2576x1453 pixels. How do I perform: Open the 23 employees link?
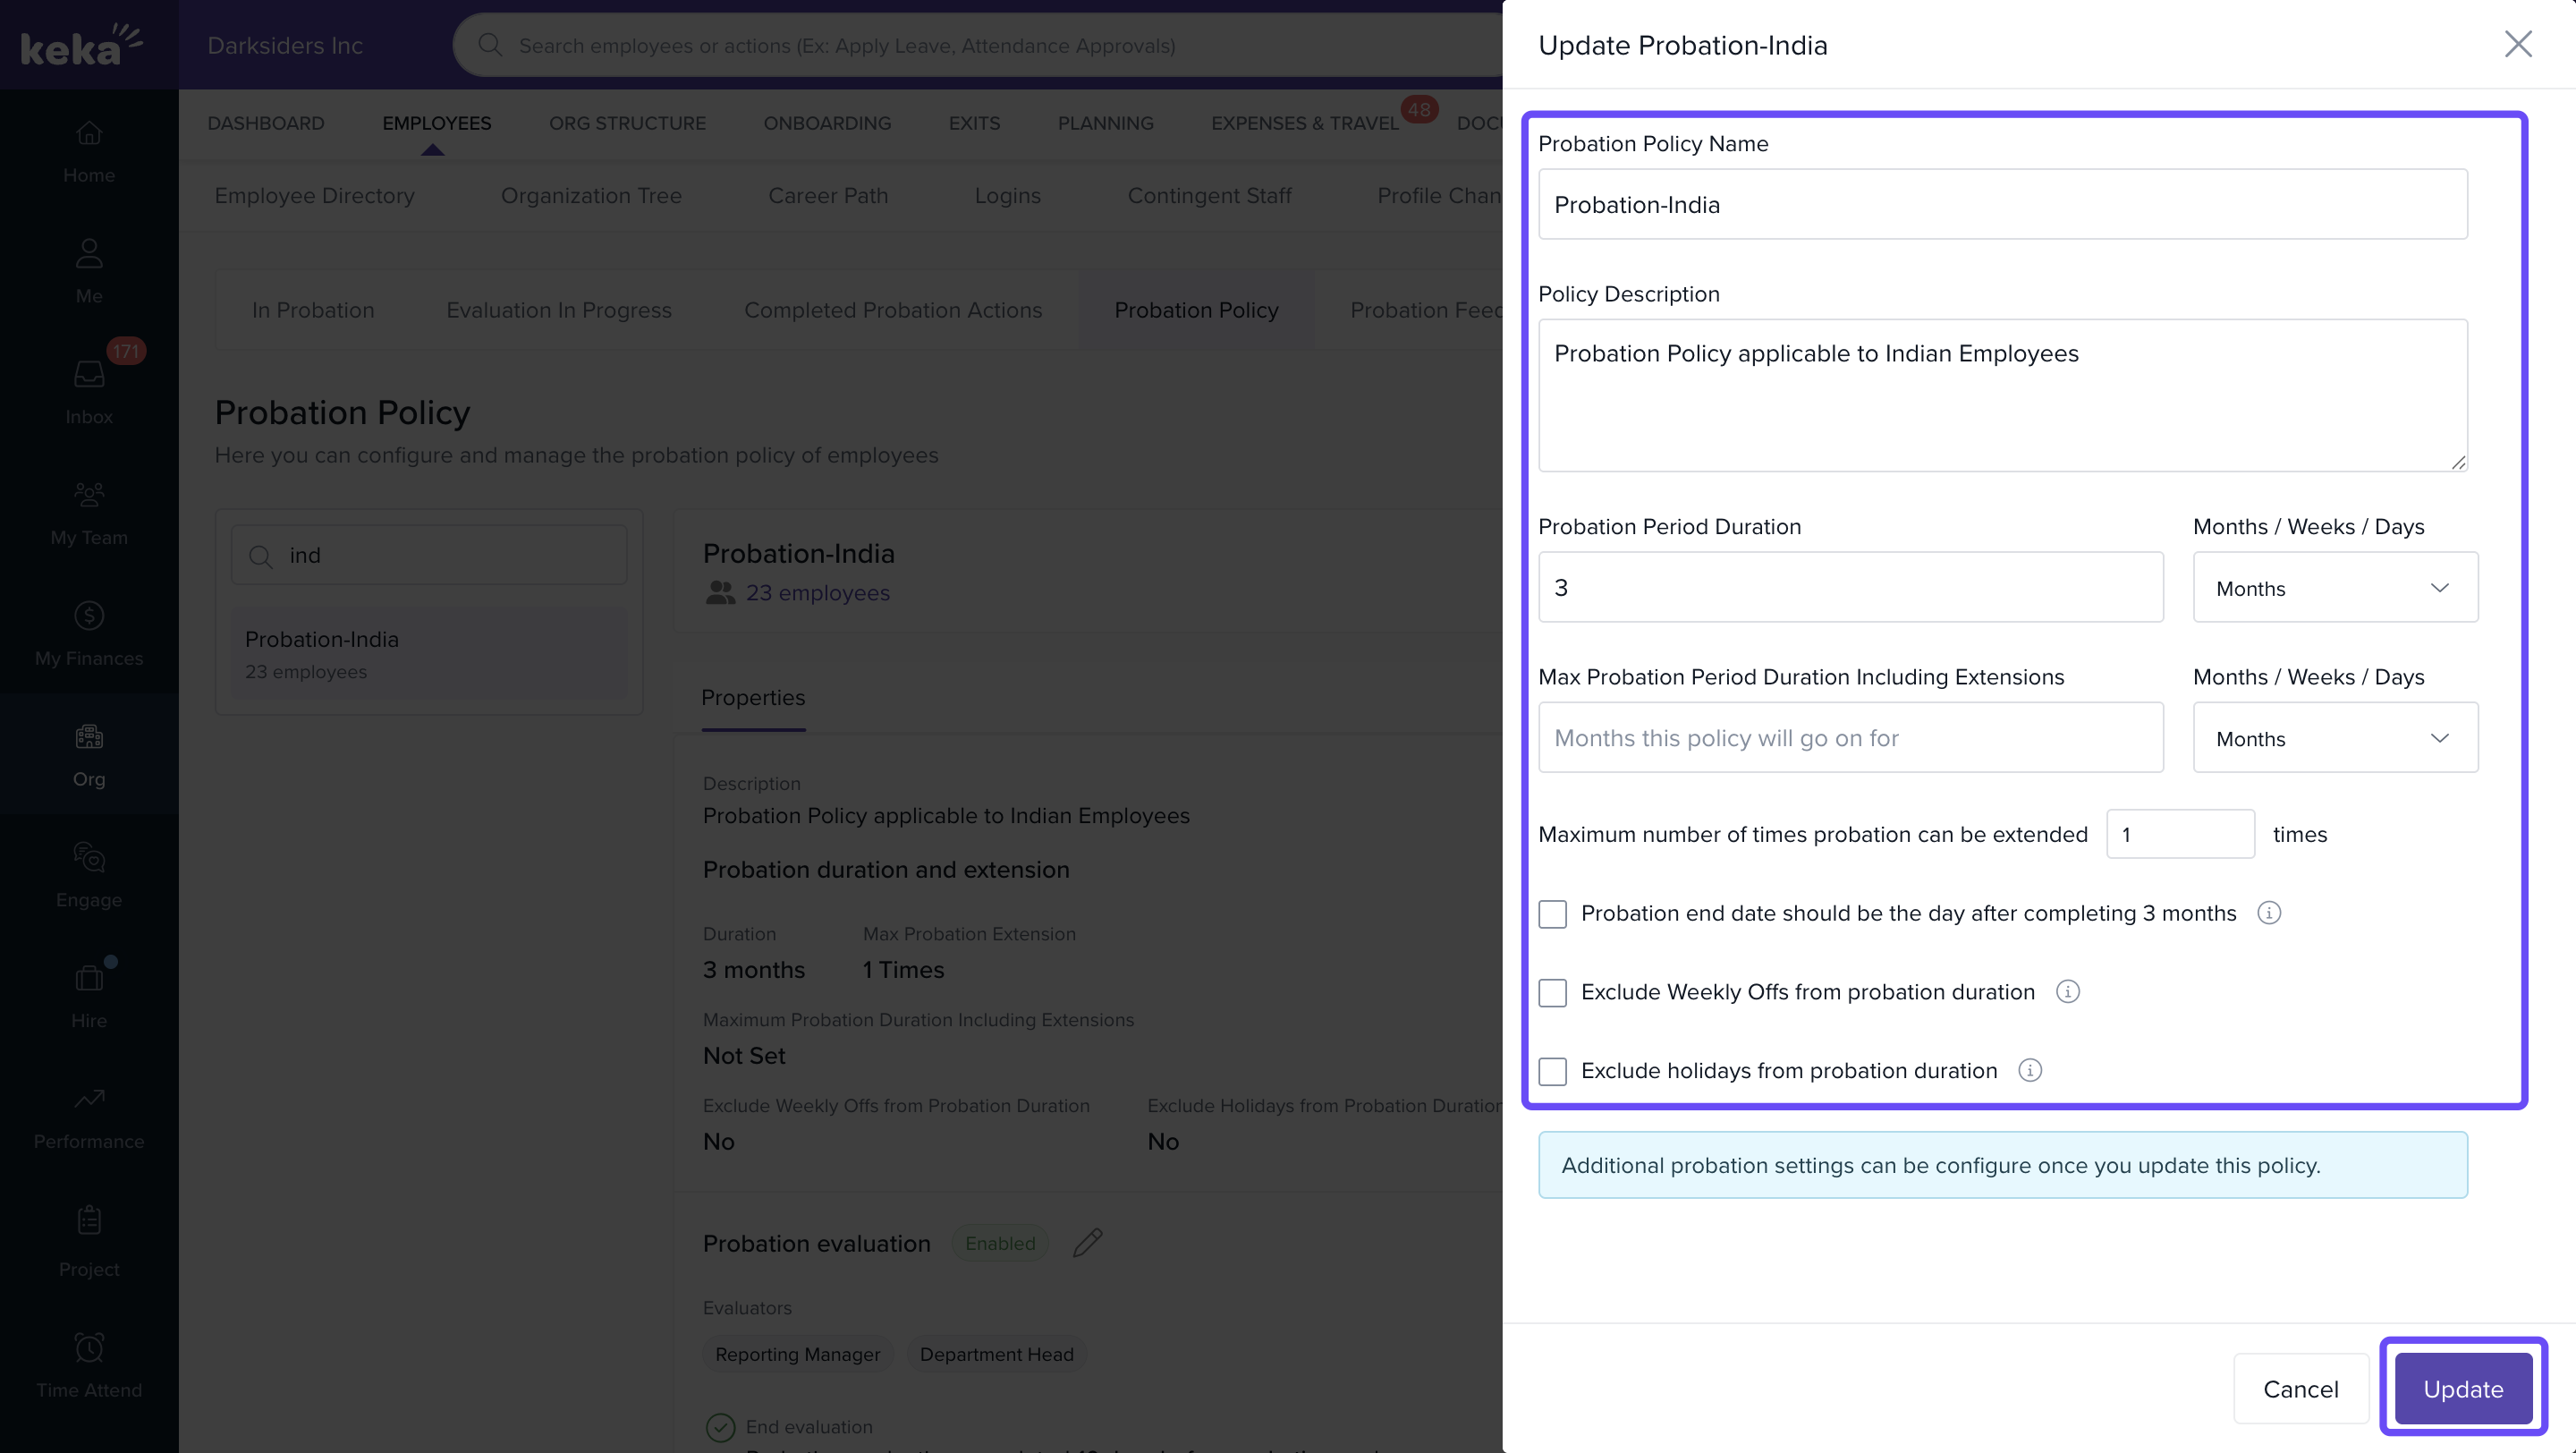pos(817,593)
